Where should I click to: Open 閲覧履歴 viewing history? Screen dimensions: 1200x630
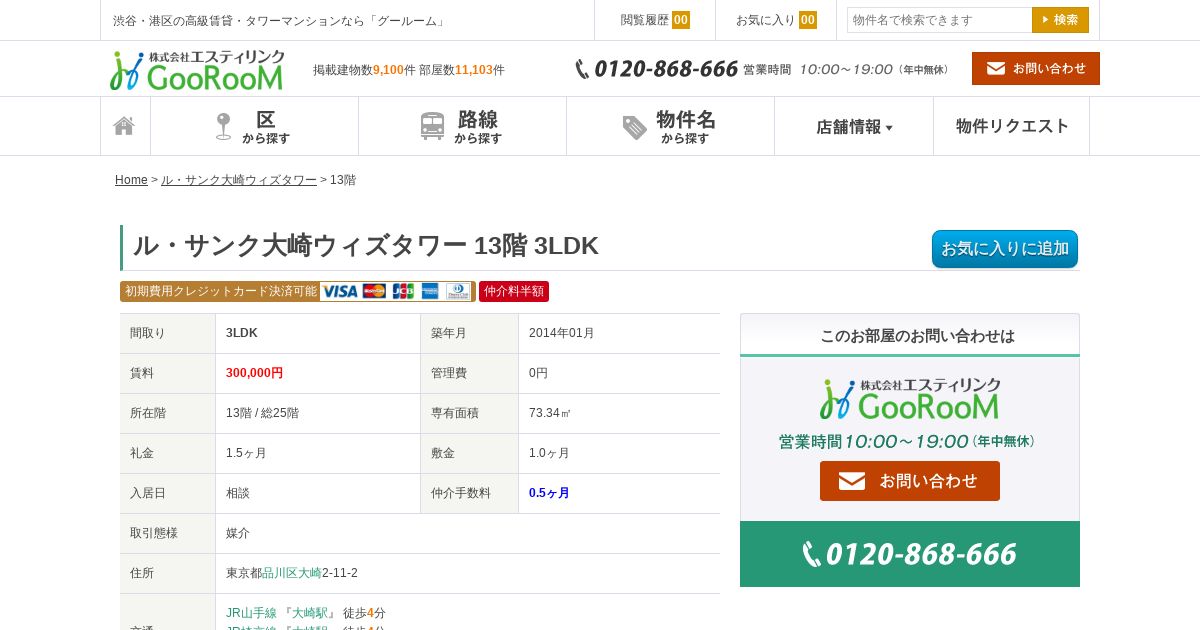[655, 20]
